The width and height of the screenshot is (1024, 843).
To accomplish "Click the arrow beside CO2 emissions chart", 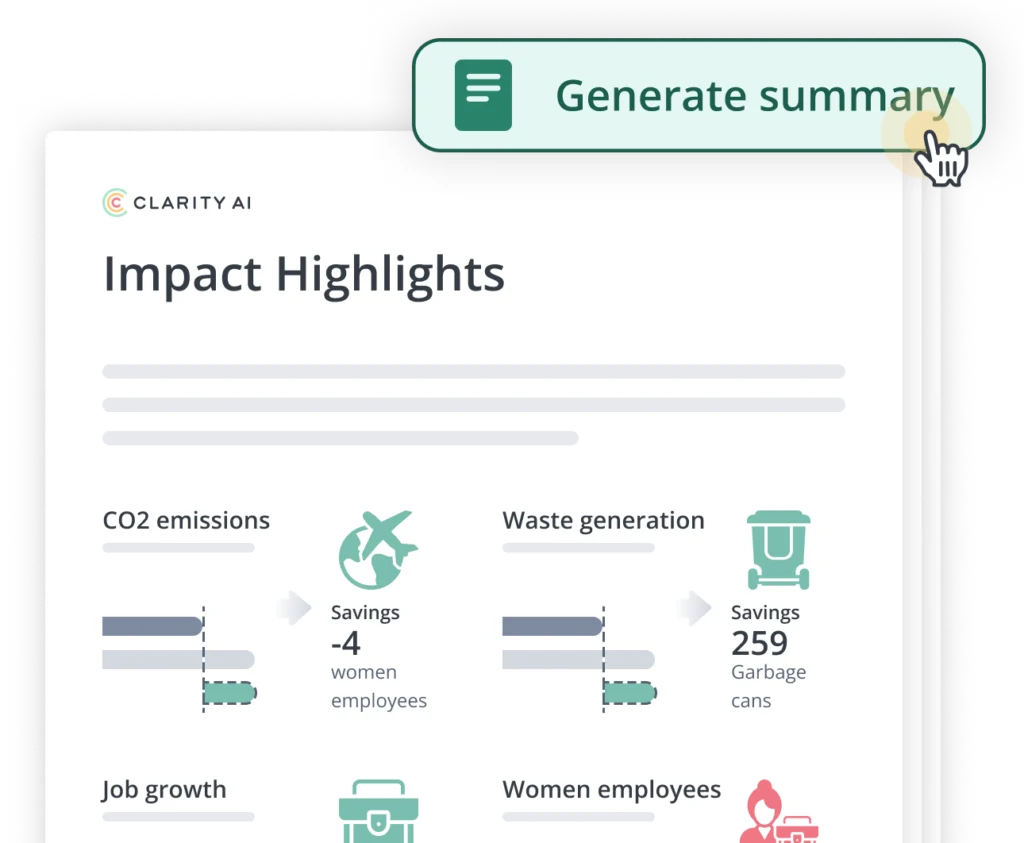I will (x=294, y=607).
